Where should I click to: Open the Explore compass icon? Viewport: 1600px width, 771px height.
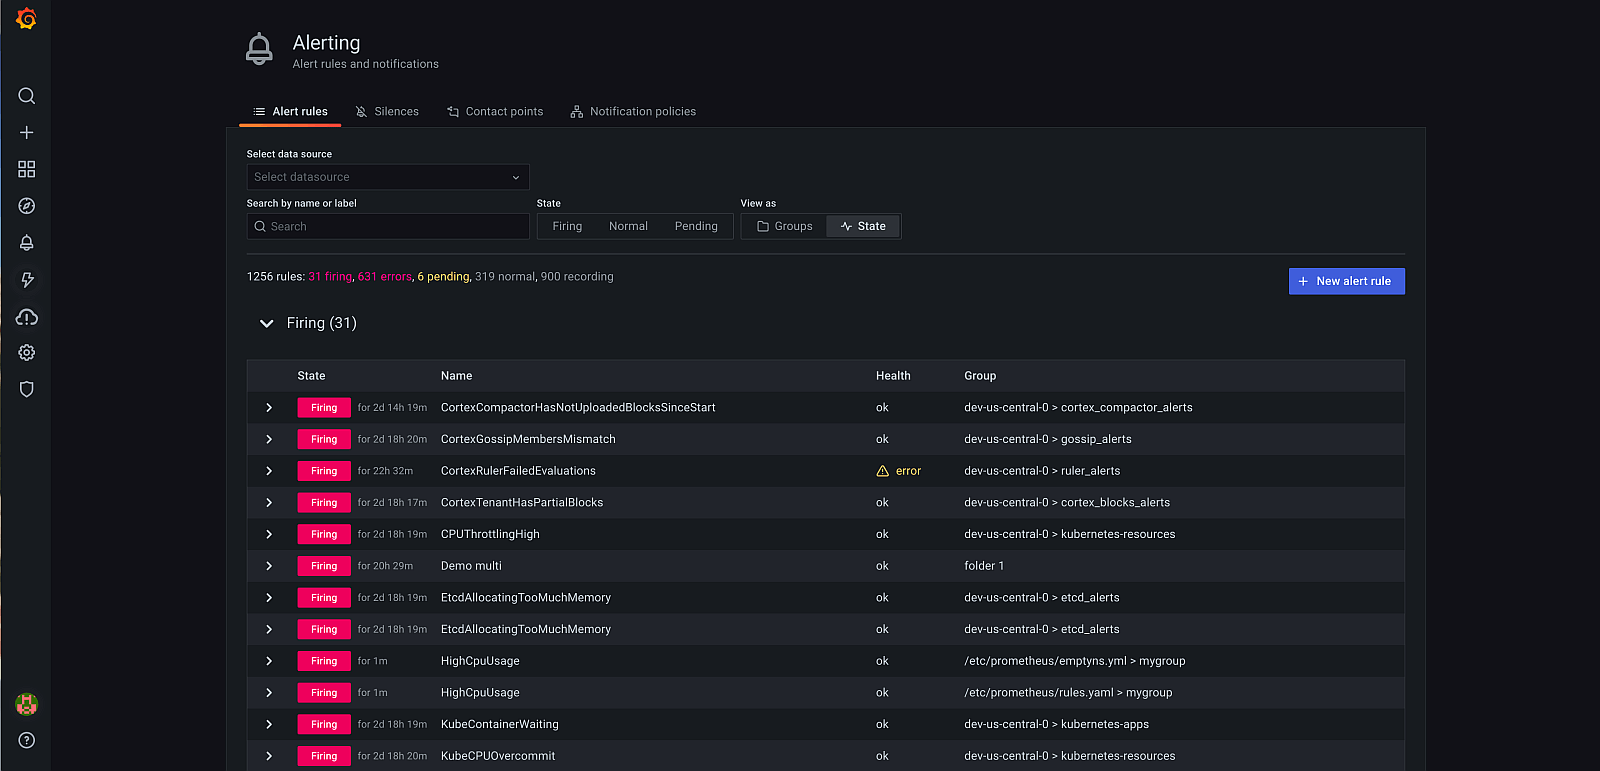27,206
